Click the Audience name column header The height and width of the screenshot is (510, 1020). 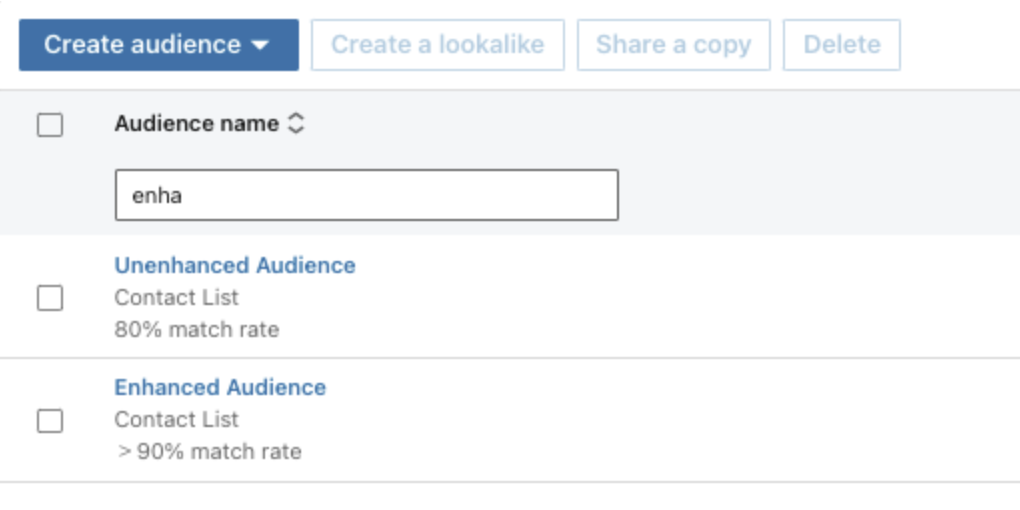click(196, 123)
